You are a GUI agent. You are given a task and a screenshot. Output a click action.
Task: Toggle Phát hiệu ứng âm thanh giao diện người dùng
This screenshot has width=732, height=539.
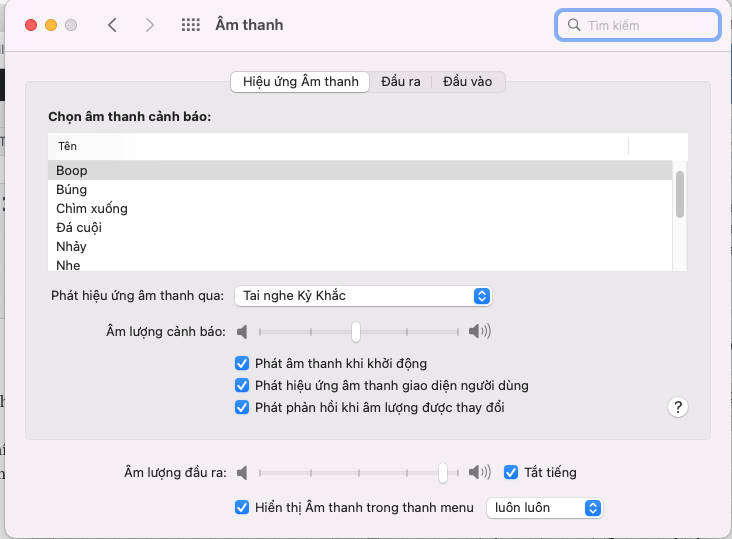click(x=242, y=385)
